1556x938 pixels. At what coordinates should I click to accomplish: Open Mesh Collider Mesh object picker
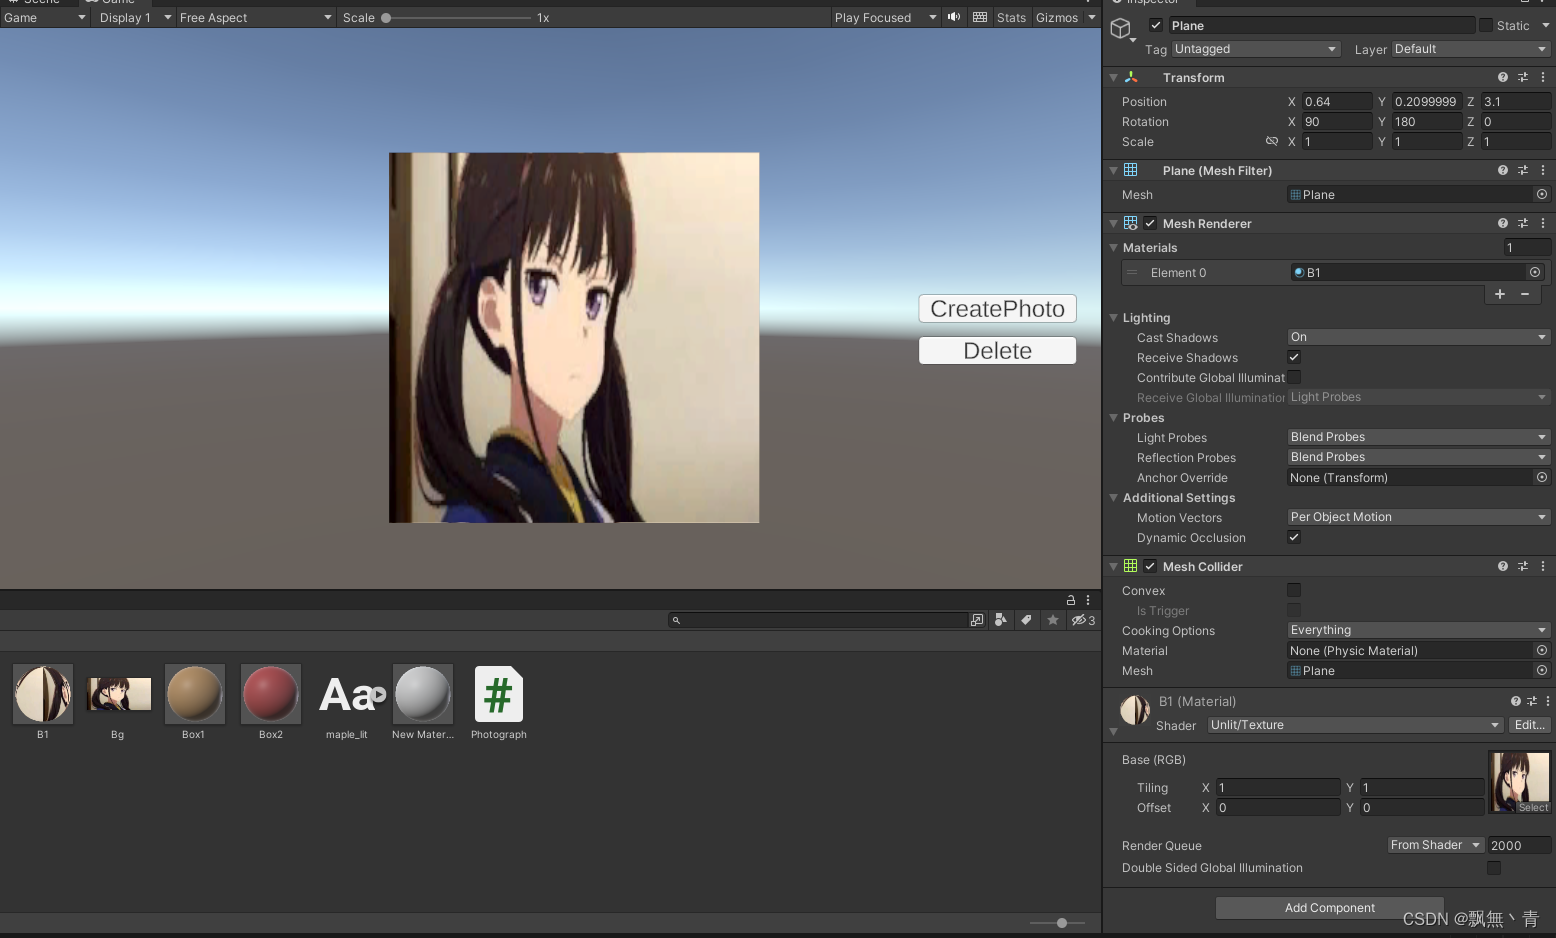(x=1542, y=670)
